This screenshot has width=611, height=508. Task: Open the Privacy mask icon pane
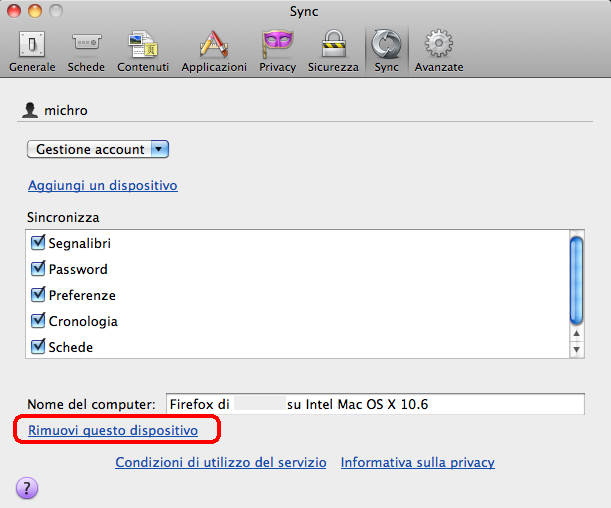[x=277, y=52]
